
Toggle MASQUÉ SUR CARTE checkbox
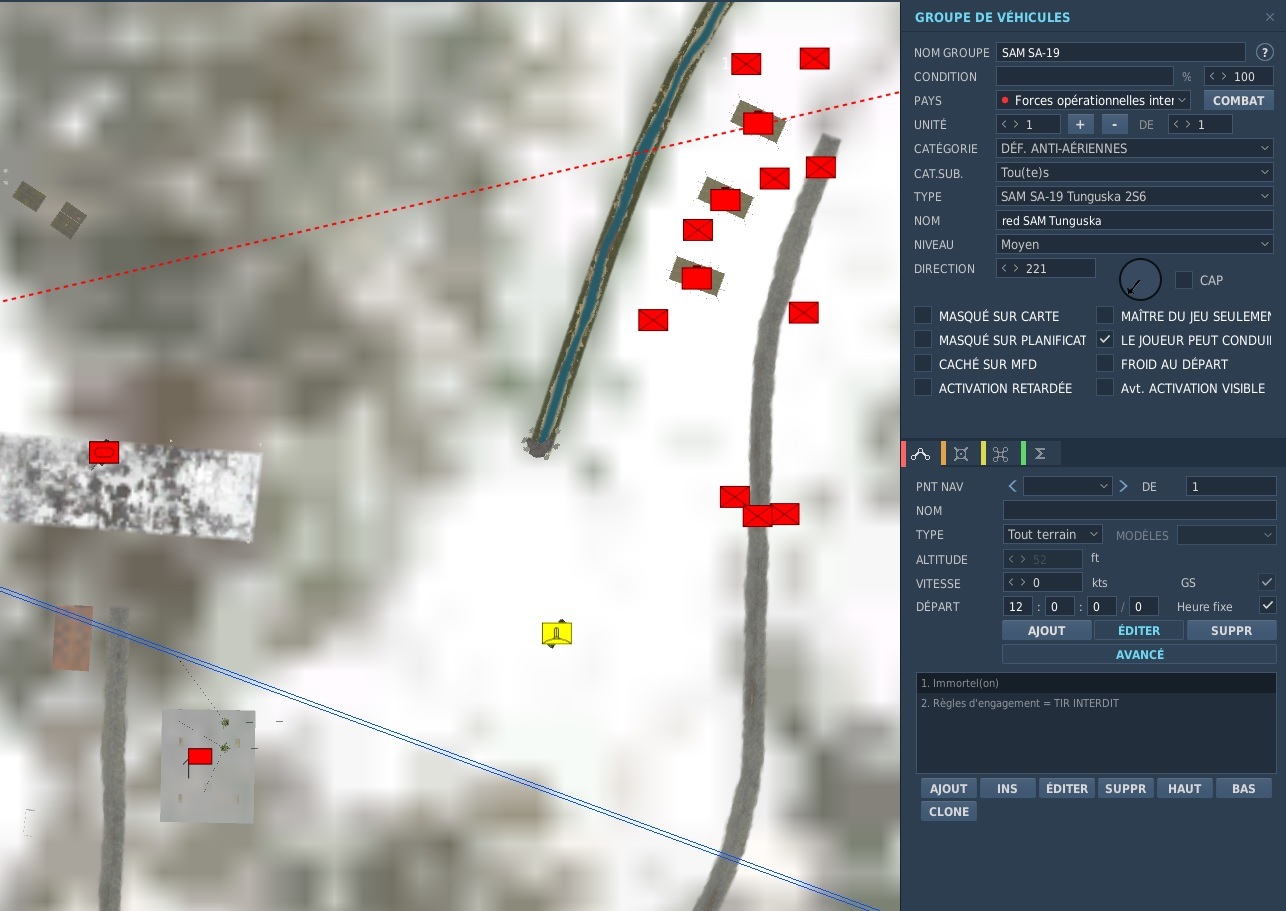923,316
